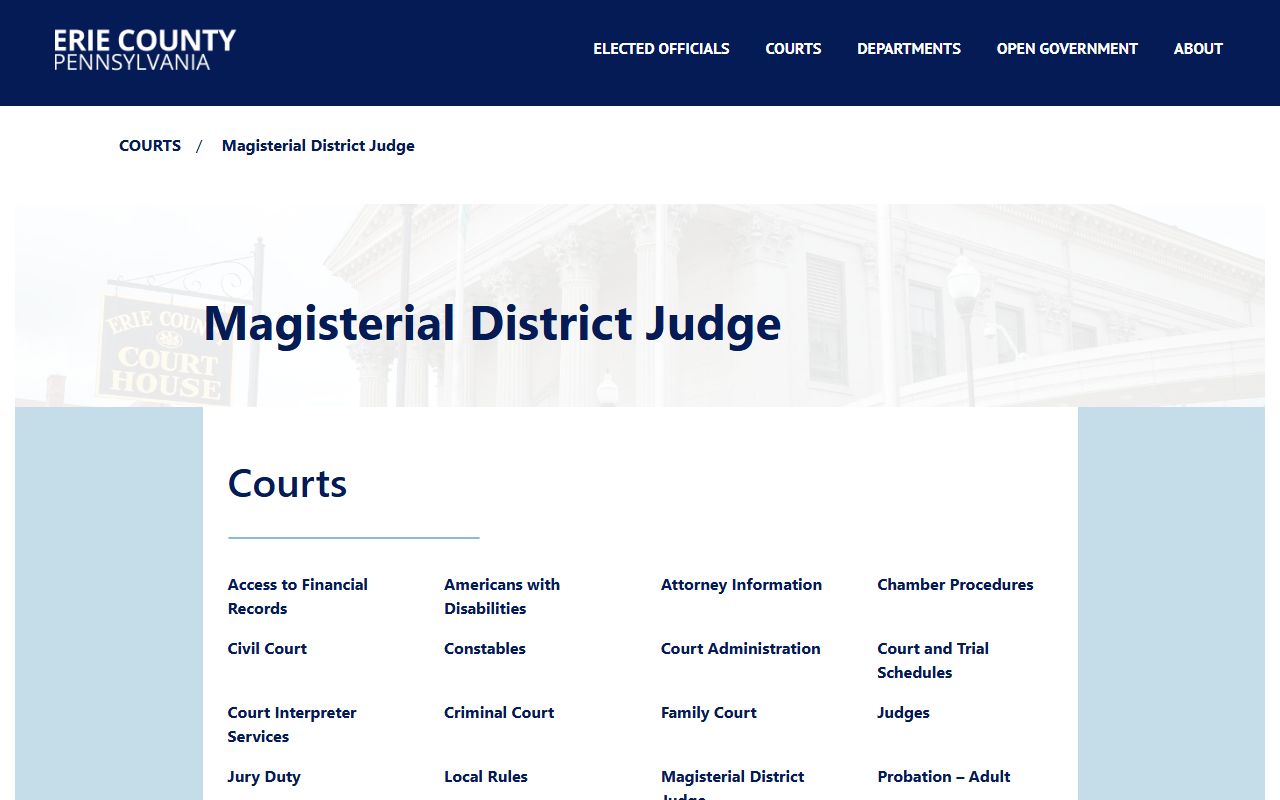The image size is (1280, 800).
Task: Open the Chamber Procedures link
Action: [955, 585]
